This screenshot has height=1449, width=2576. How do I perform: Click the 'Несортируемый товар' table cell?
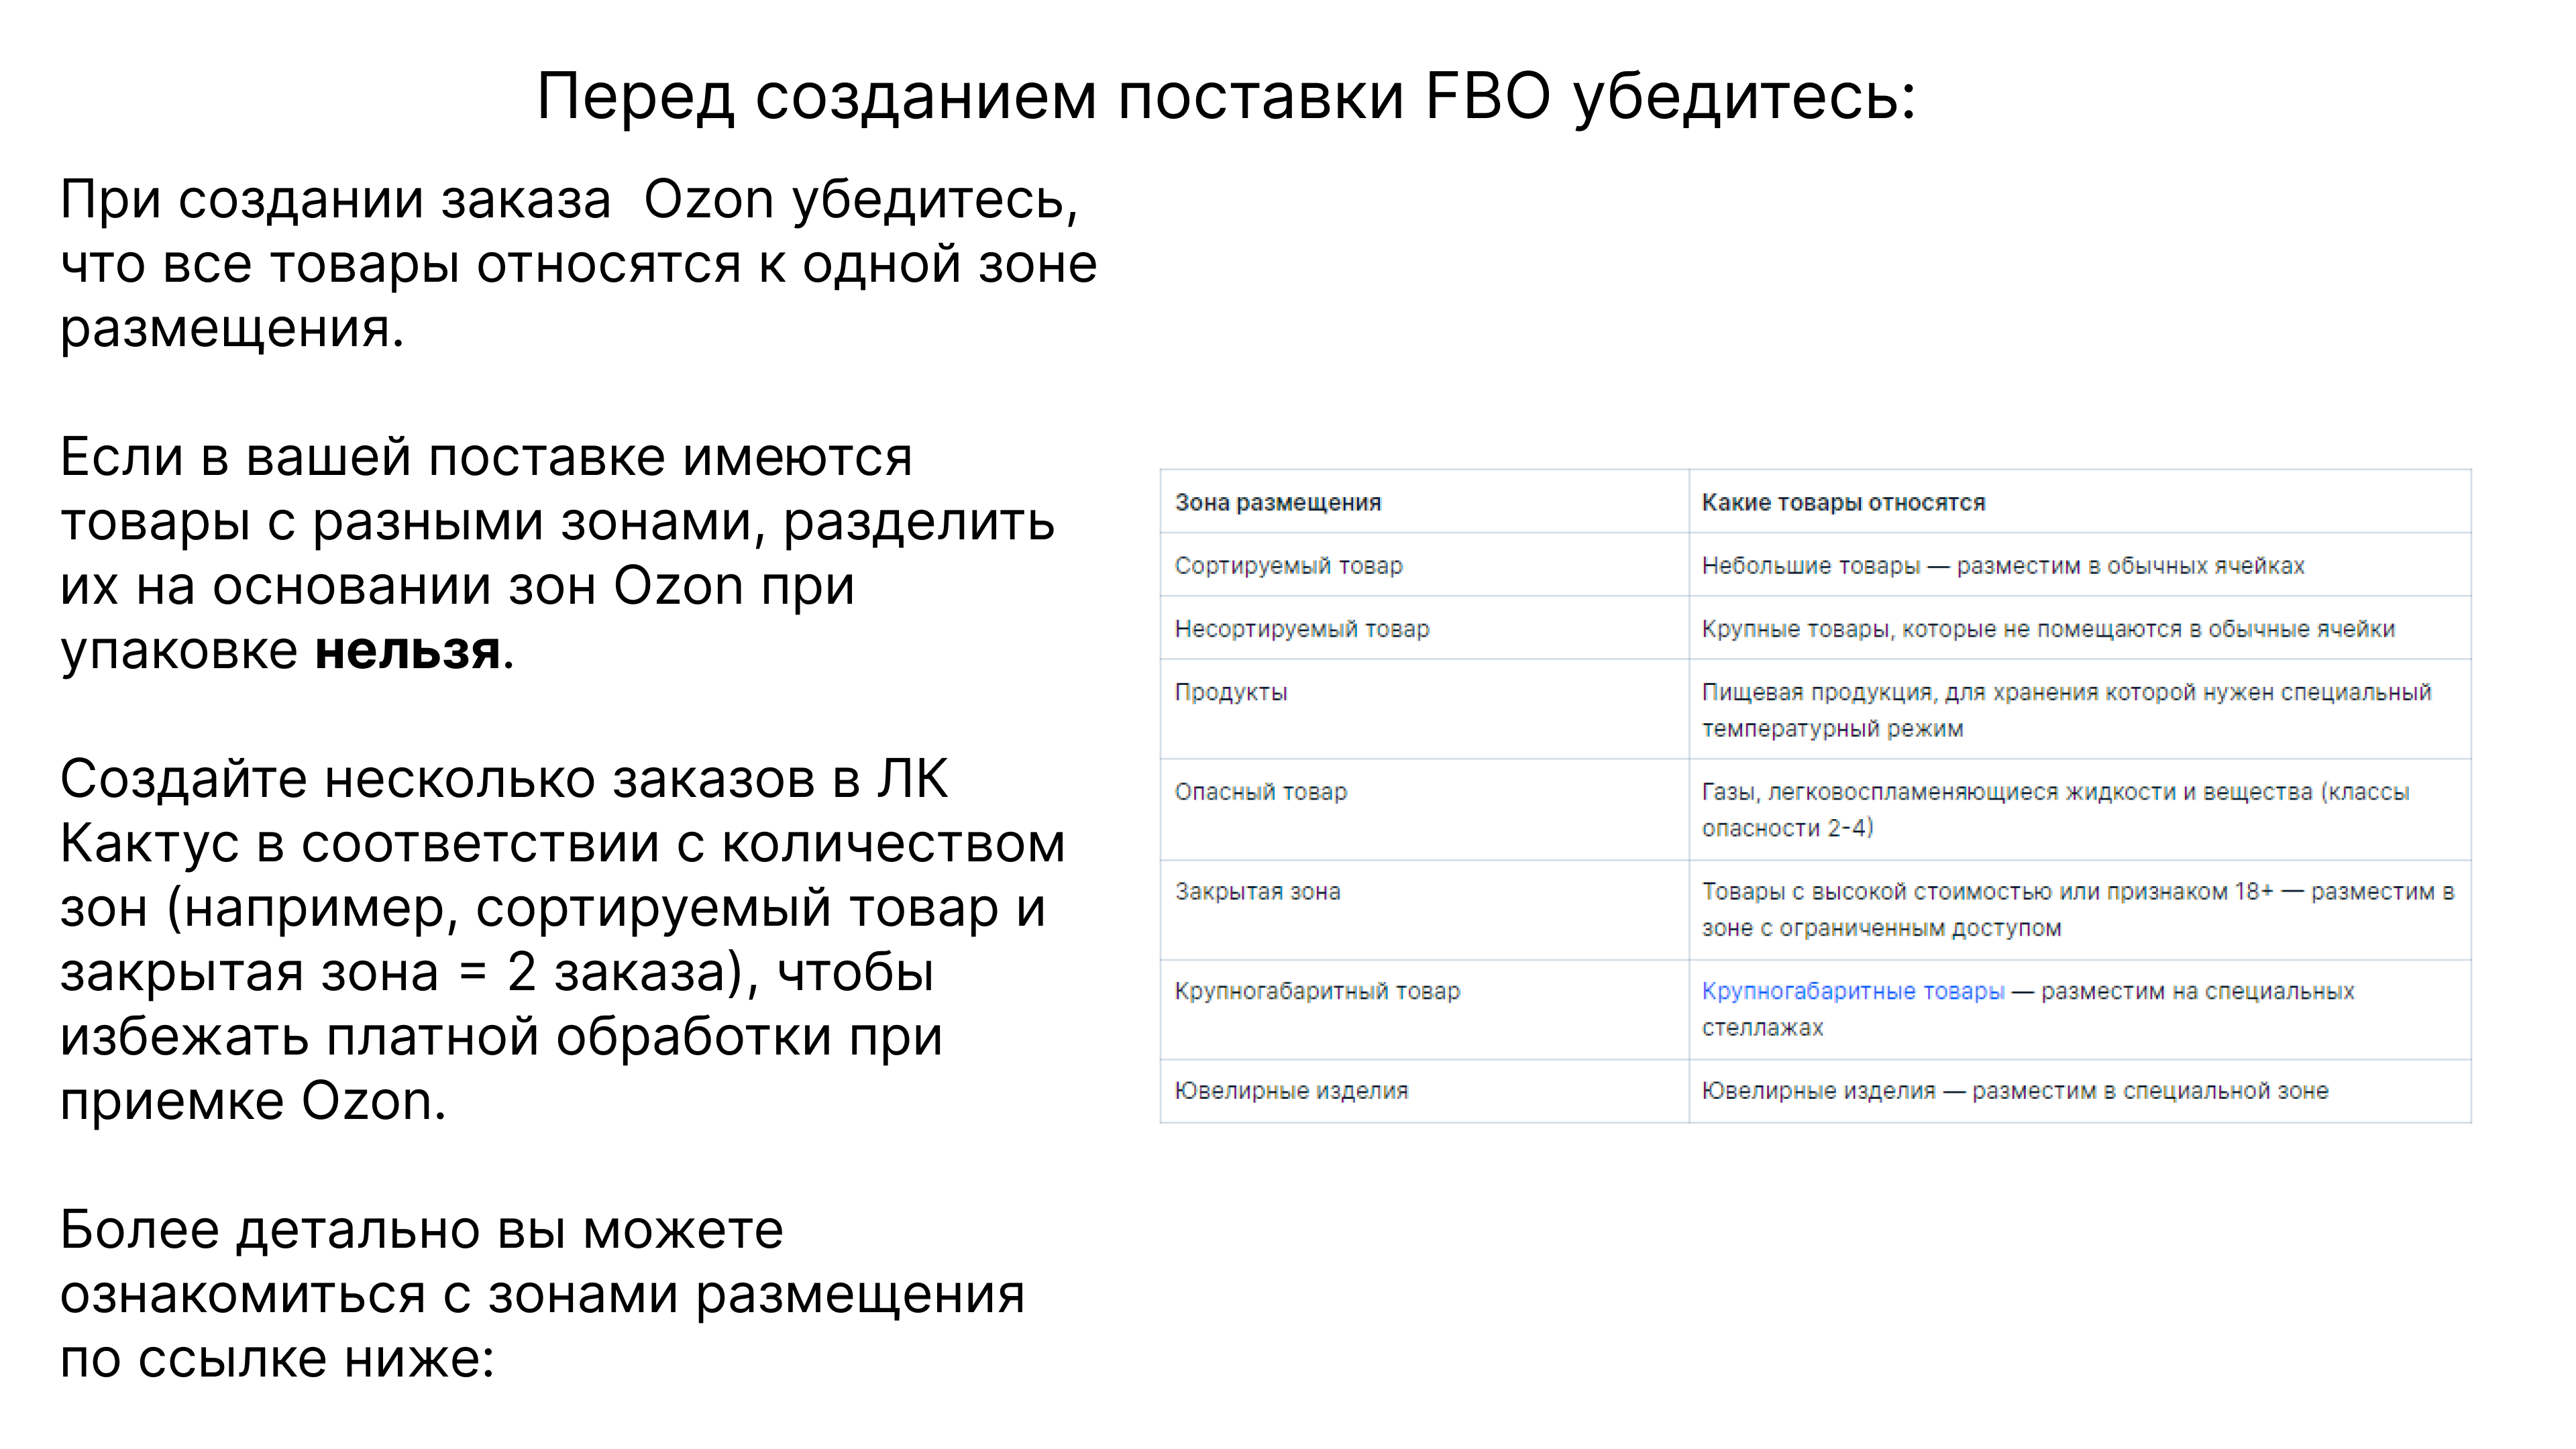coord(1301,629)
